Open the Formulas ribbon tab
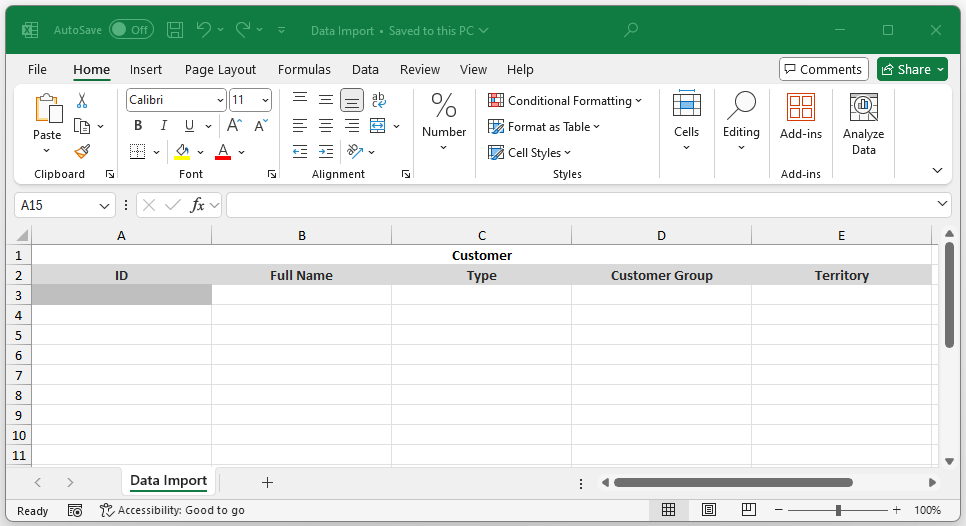The height and width of the screenshot is (526, 966). point(304,69)
